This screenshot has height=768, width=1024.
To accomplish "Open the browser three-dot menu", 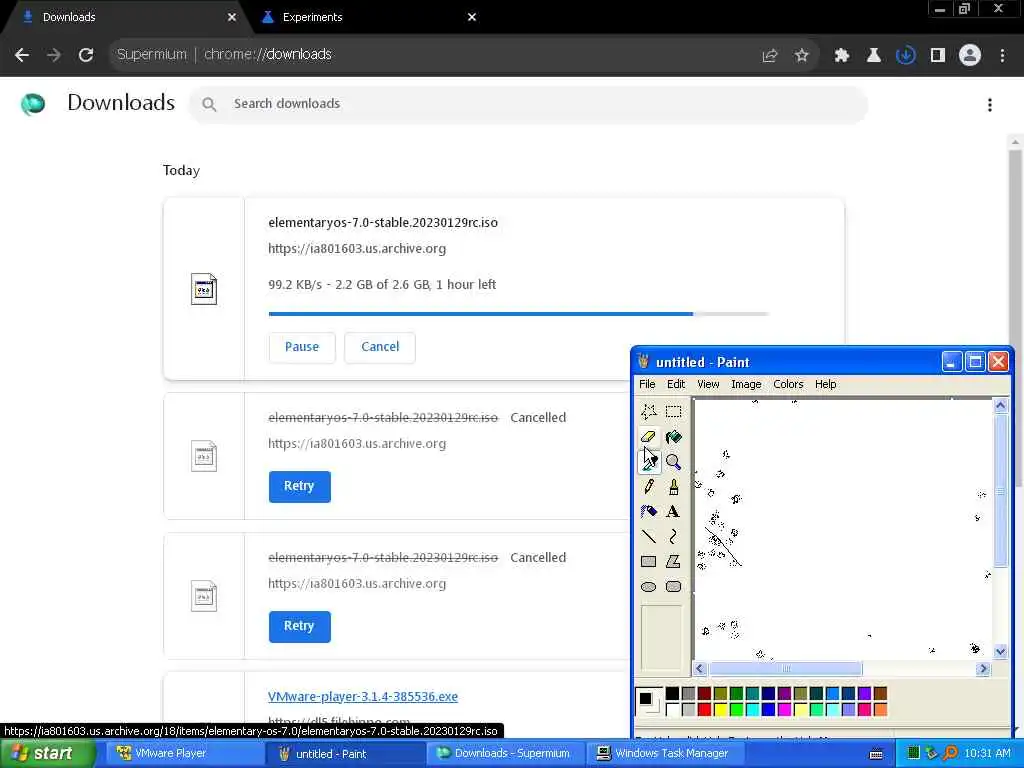I will pos(1002,56).
